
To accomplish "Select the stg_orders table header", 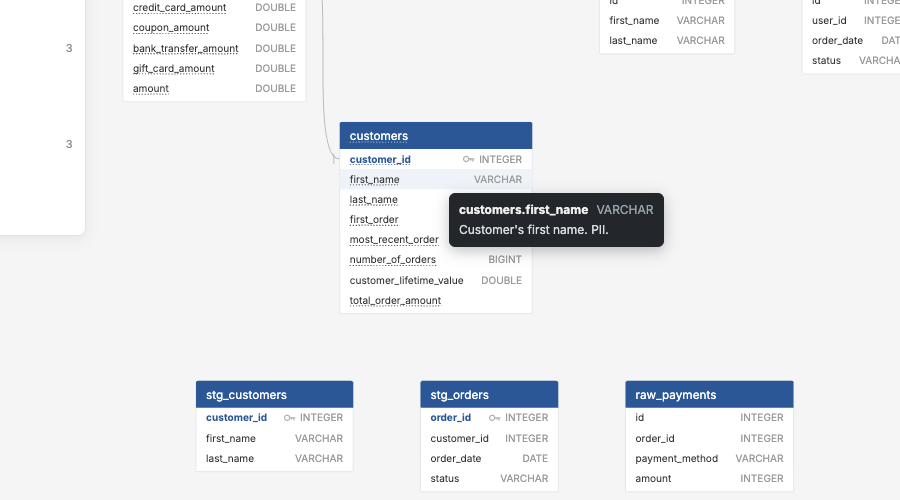I will pos(489,394).
